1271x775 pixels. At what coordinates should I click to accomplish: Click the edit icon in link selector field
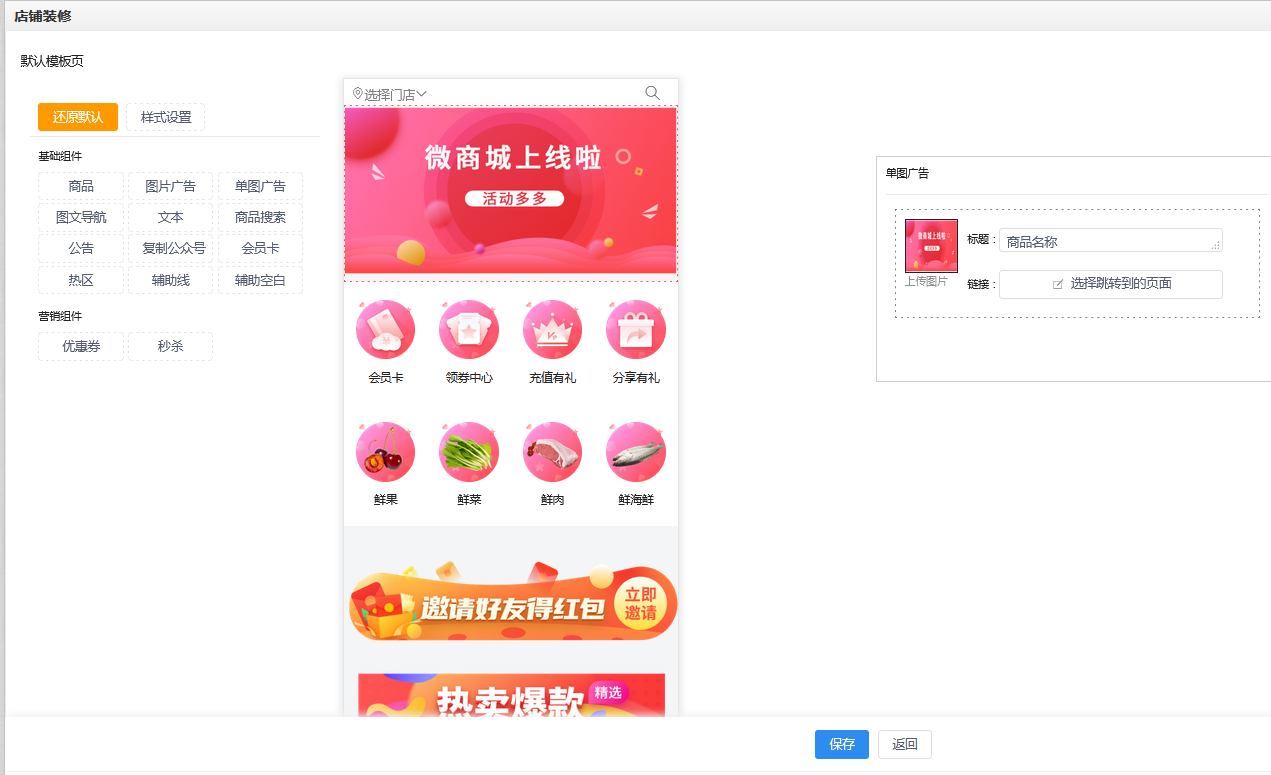(1058, 284)
